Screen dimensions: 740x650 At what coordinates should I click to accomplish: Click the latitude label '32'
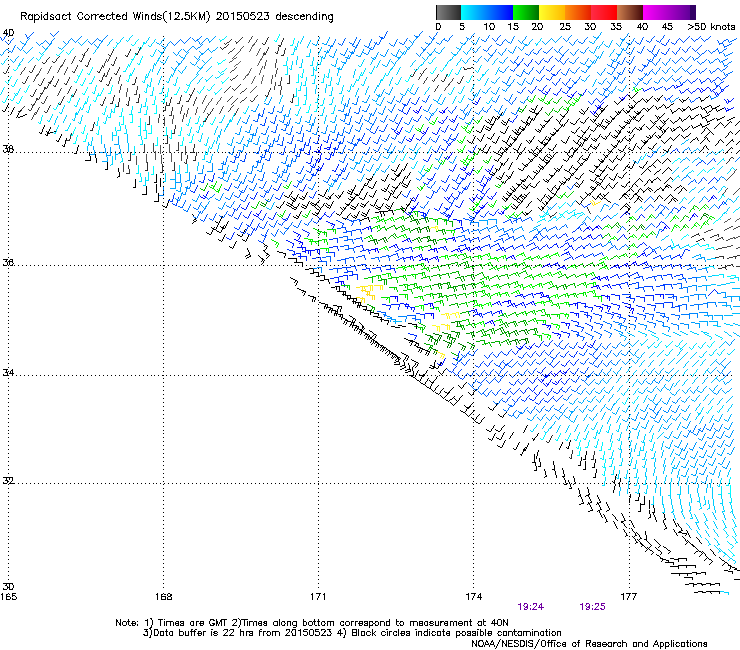8,481
